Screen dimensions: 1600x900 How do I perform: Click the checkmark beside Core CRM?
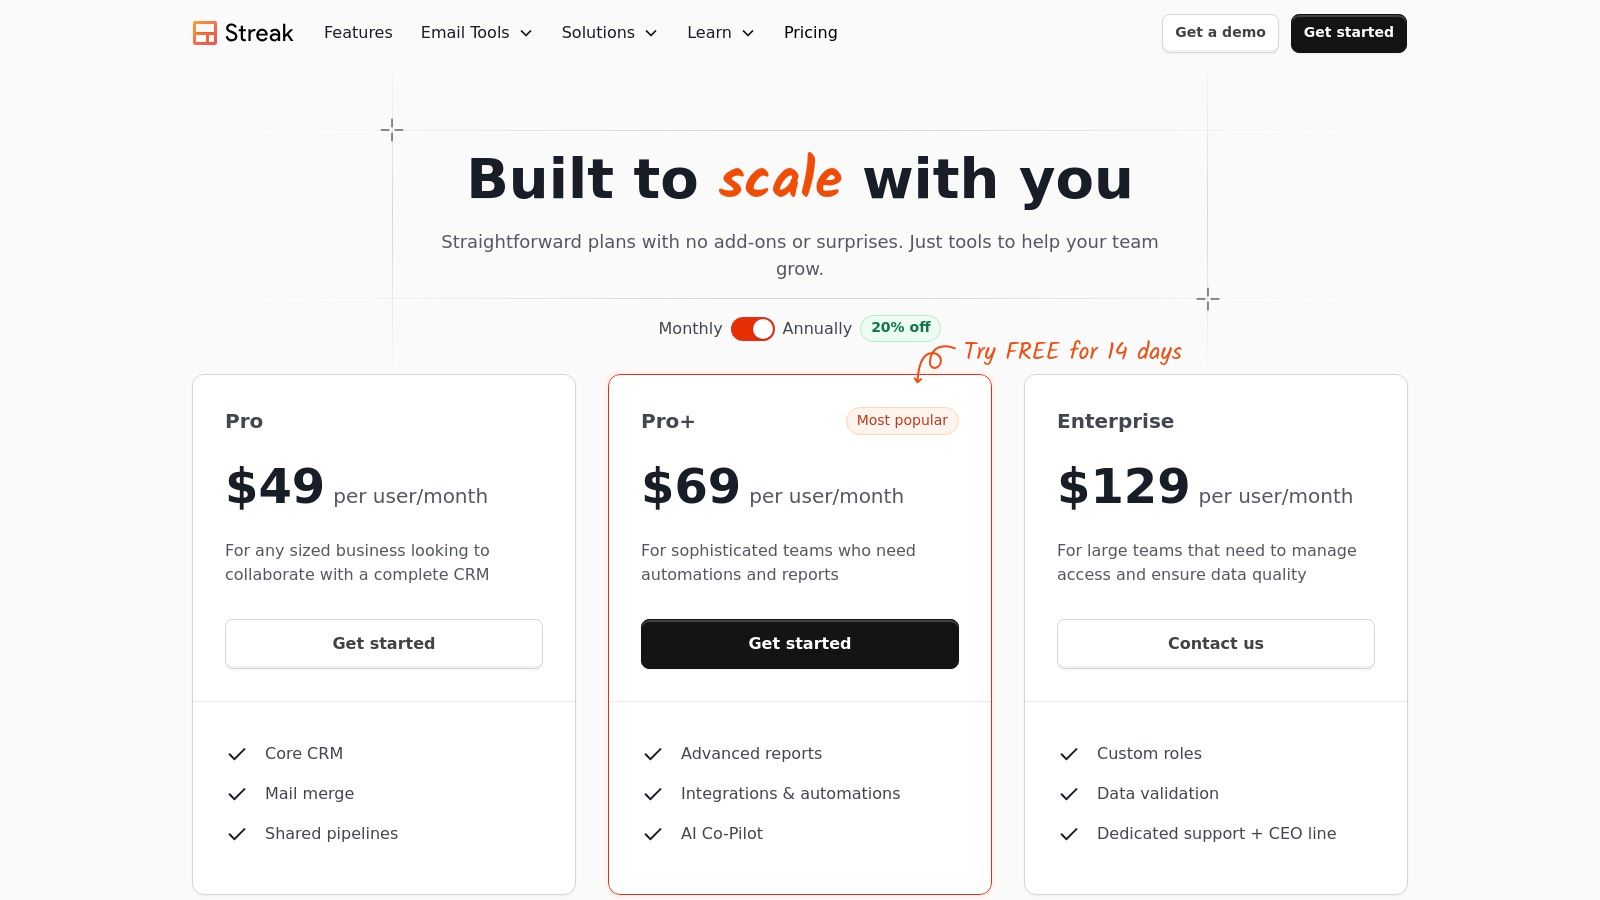pyautogui.click(x=237, y=754)
